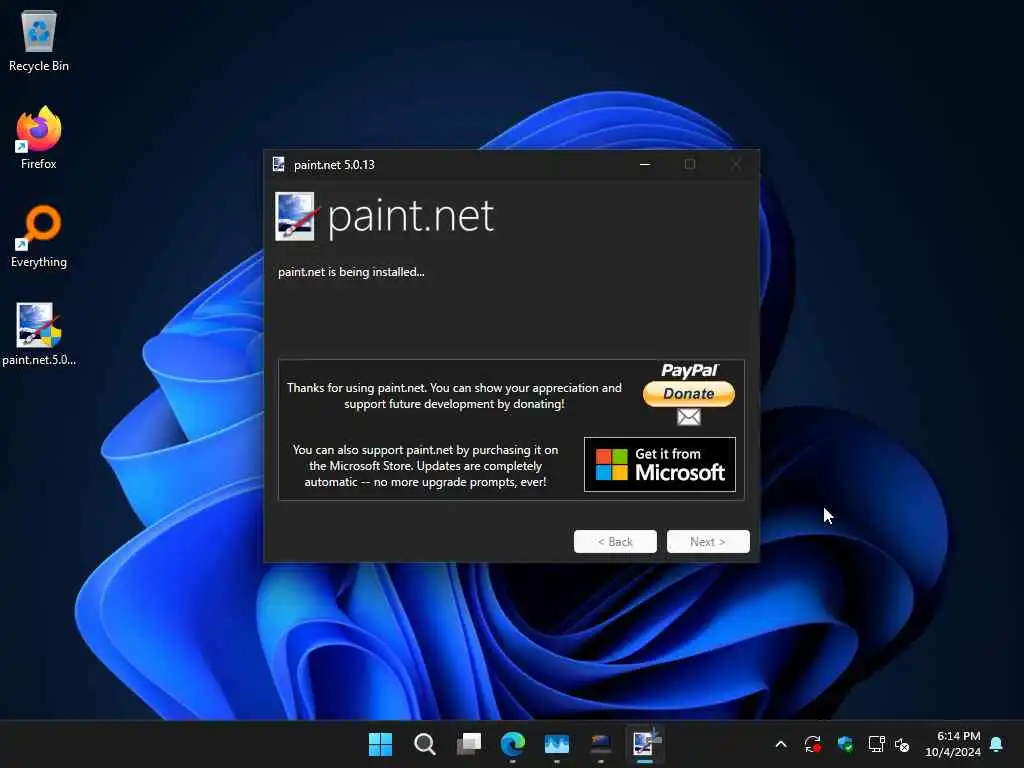This screenshot has height=768, width=1024.
Task: Open Task View from the taskbar
Action: [x=469, y=744]
